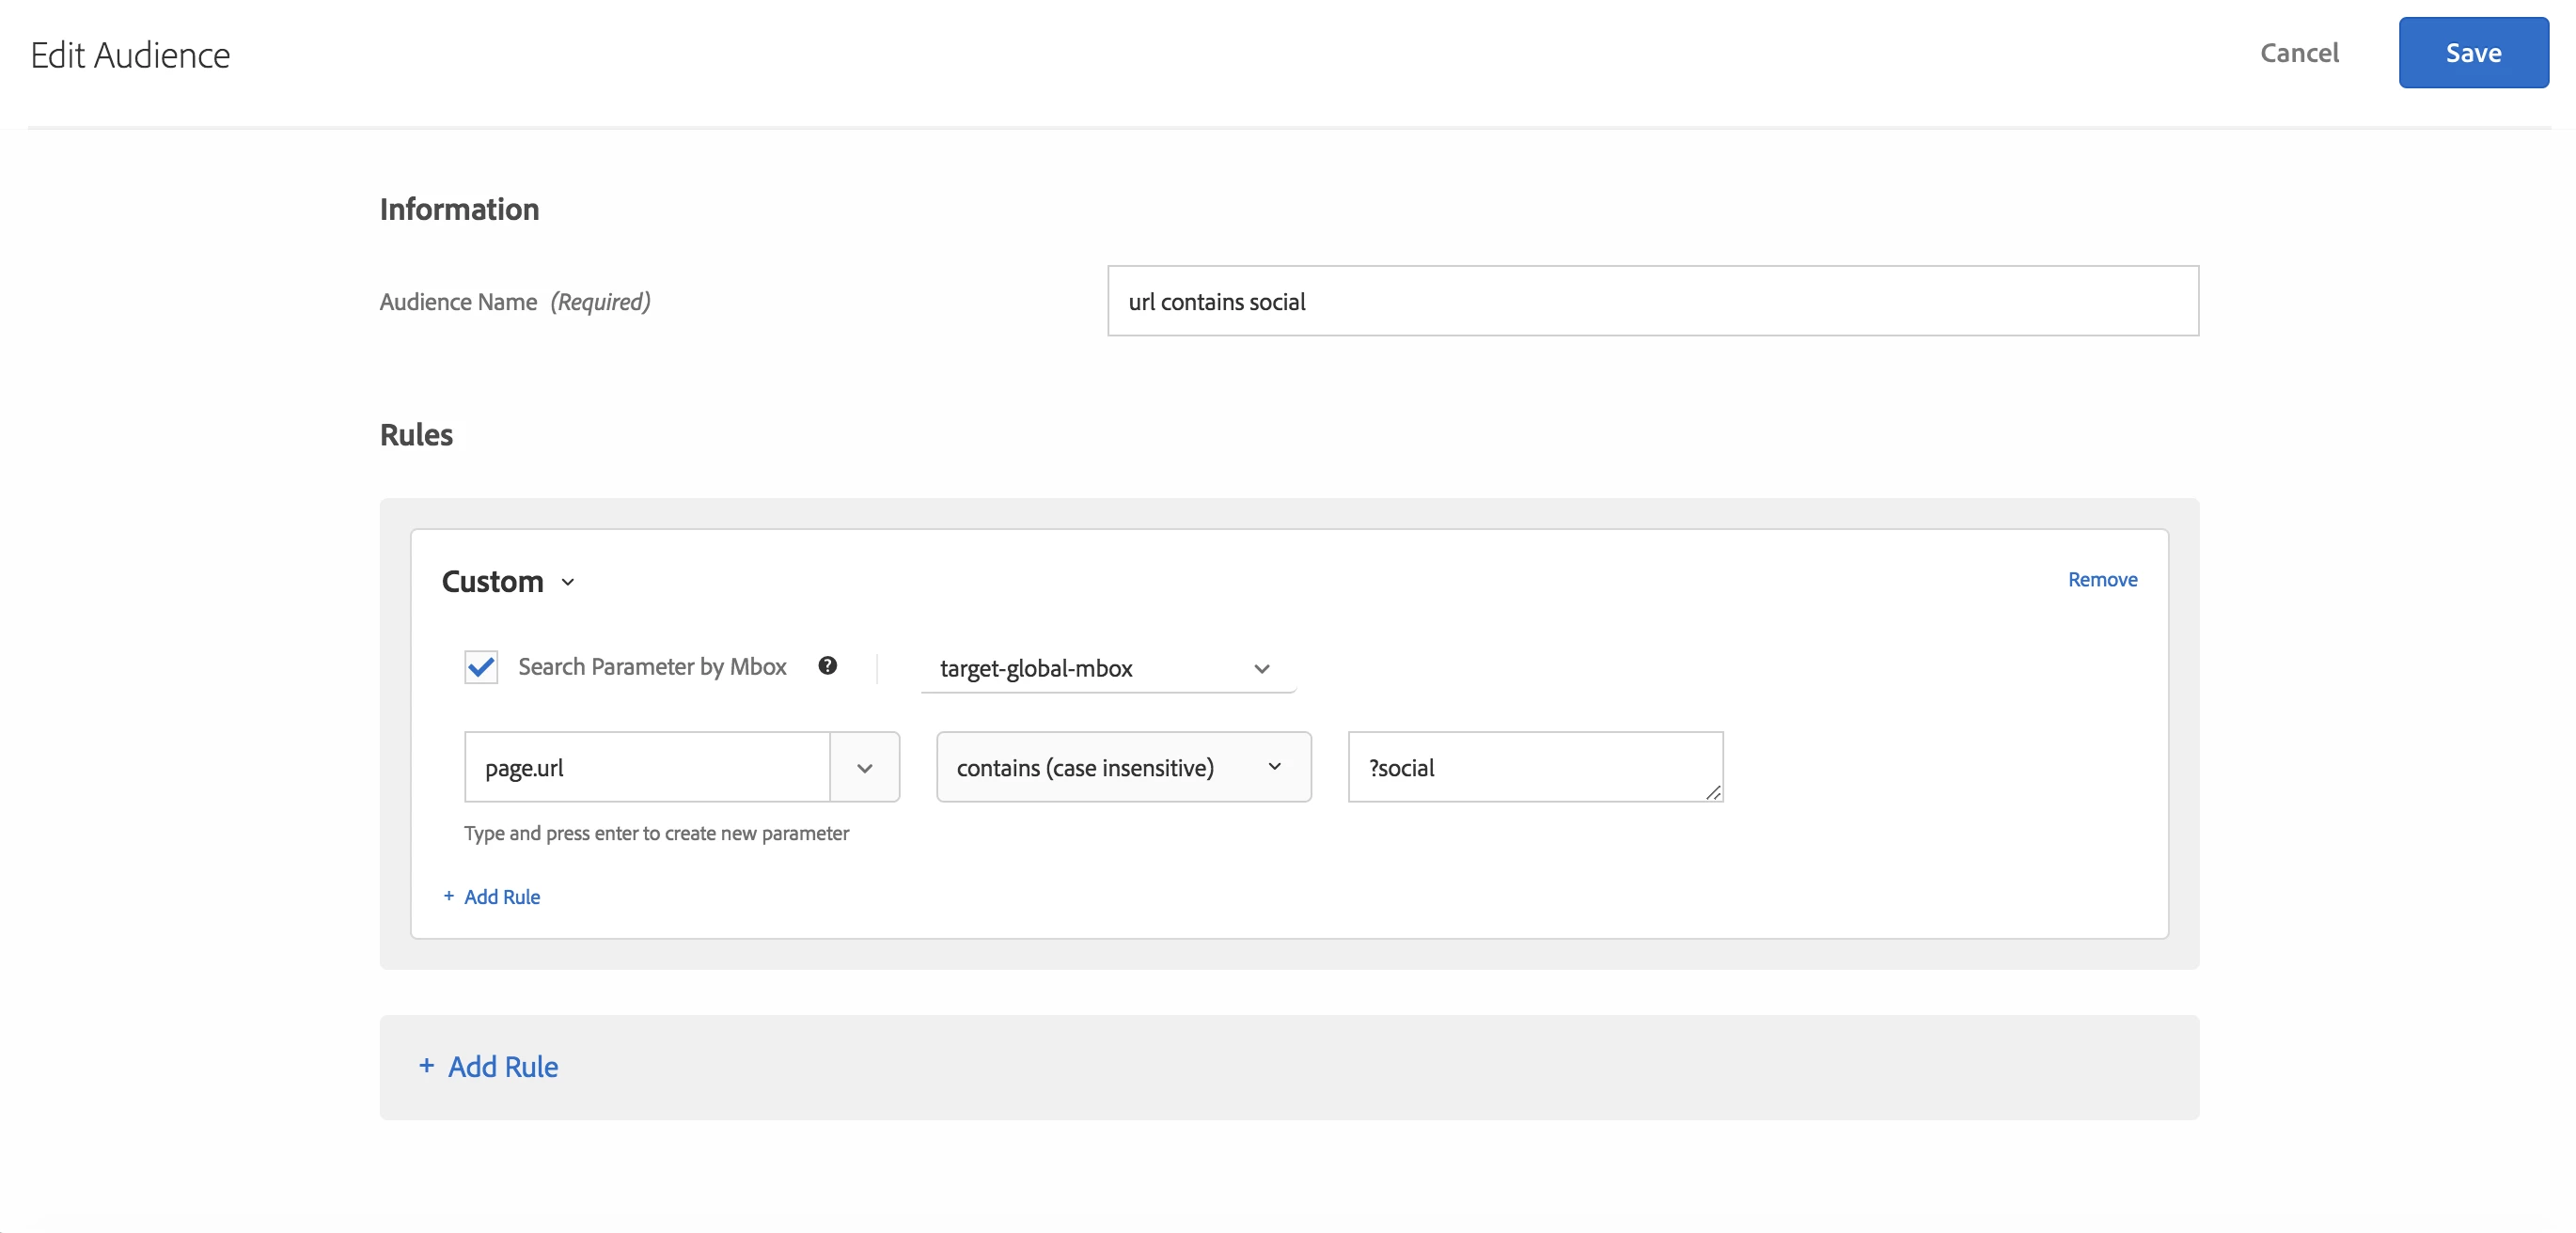Click the ?social value text area
2576x1233 pixels.
tap(1533, 768)
